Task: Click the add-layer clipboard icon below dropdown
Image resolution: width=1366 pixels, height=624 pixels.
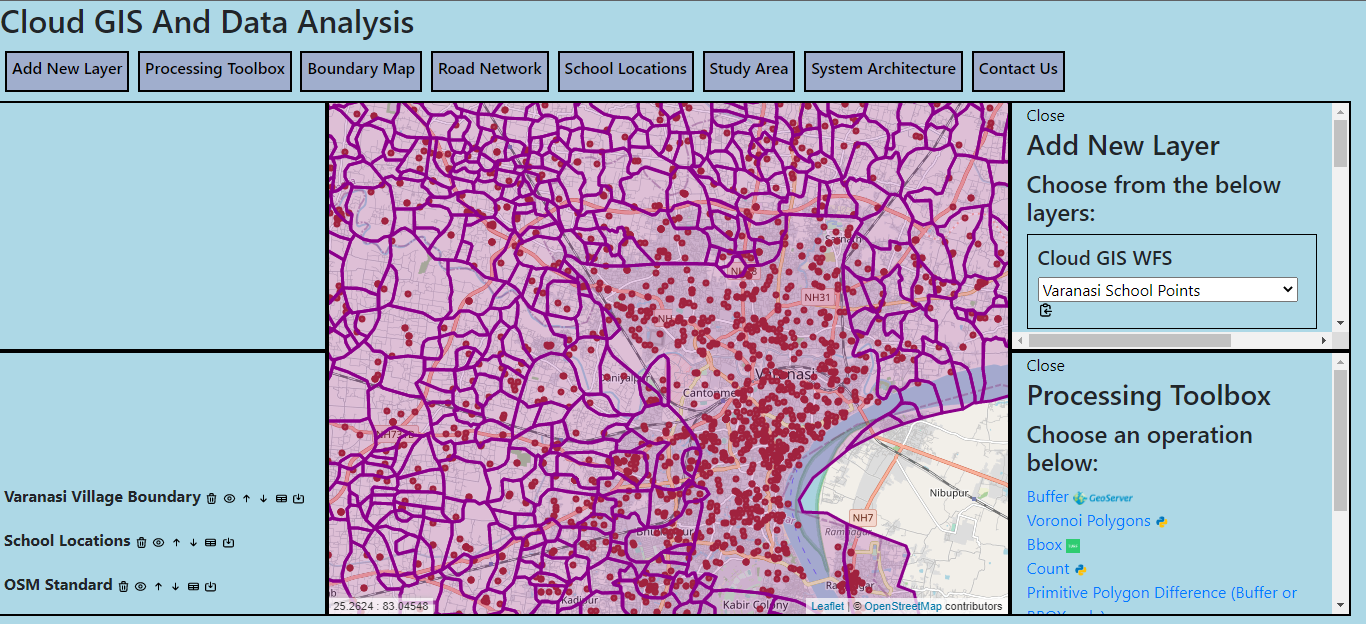Action: point(1046,310)
